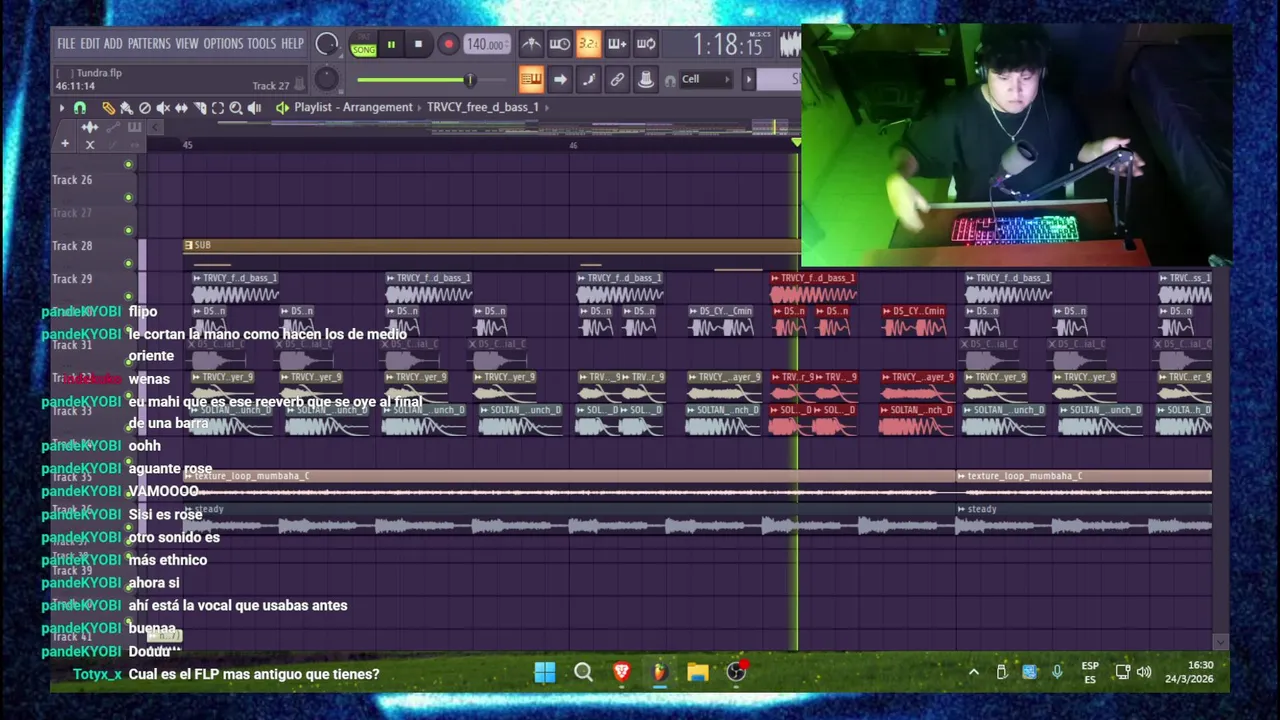Click the plus add-track button in playlist header
1280x720 pixels.
(x=65, y=144)
